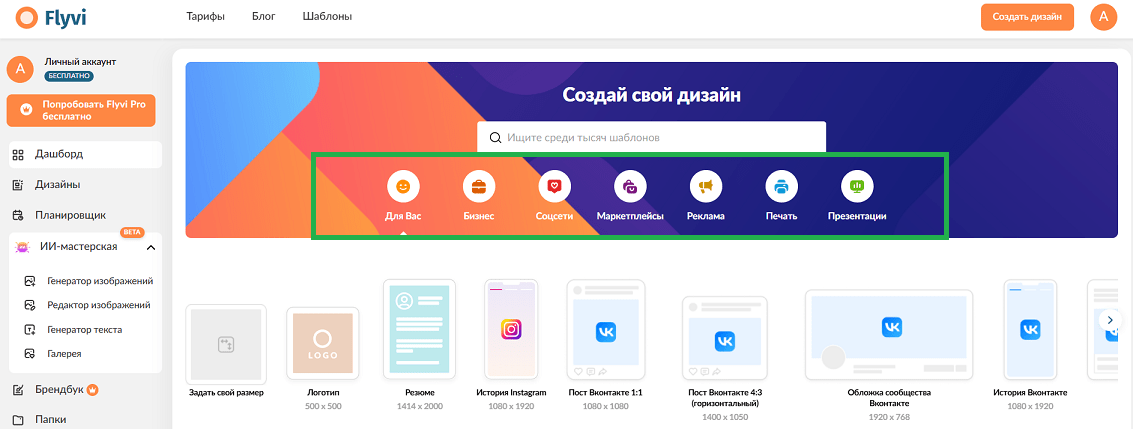
Task: Click the BETA badge
Action: point(132,233)
